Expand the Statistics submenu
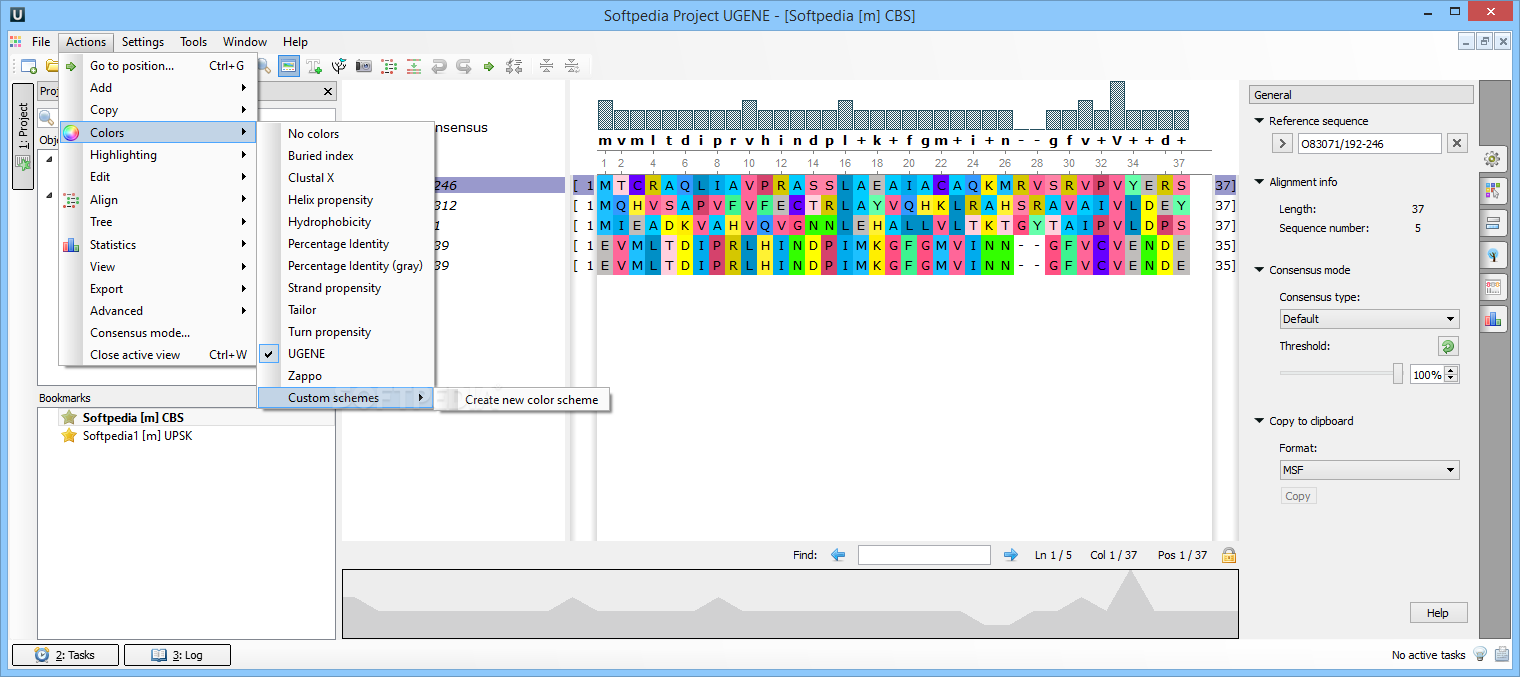The height and width of the screenshot is (677, 1520). (x=157, y=244)
